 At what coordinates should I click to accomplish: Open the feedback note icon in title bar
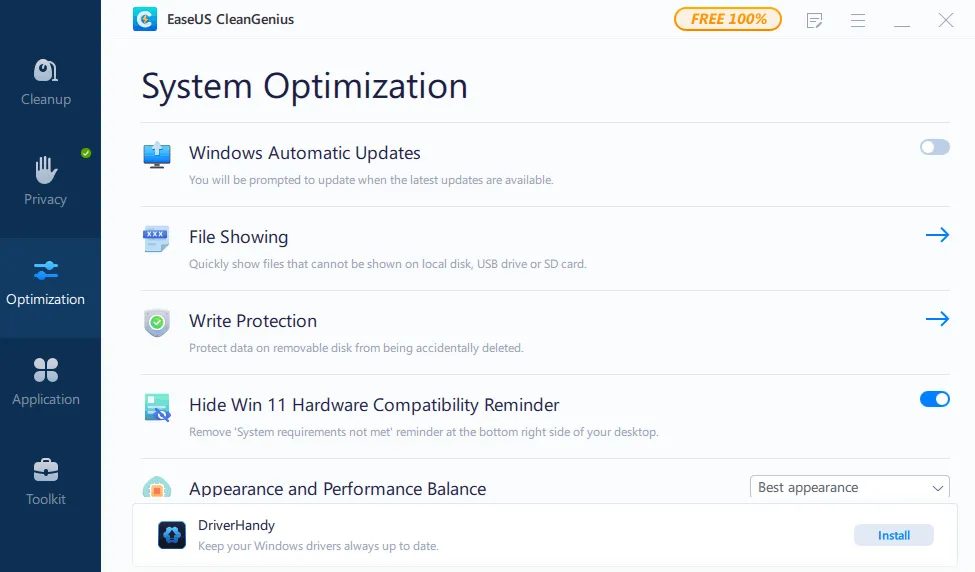coord(815,20)
